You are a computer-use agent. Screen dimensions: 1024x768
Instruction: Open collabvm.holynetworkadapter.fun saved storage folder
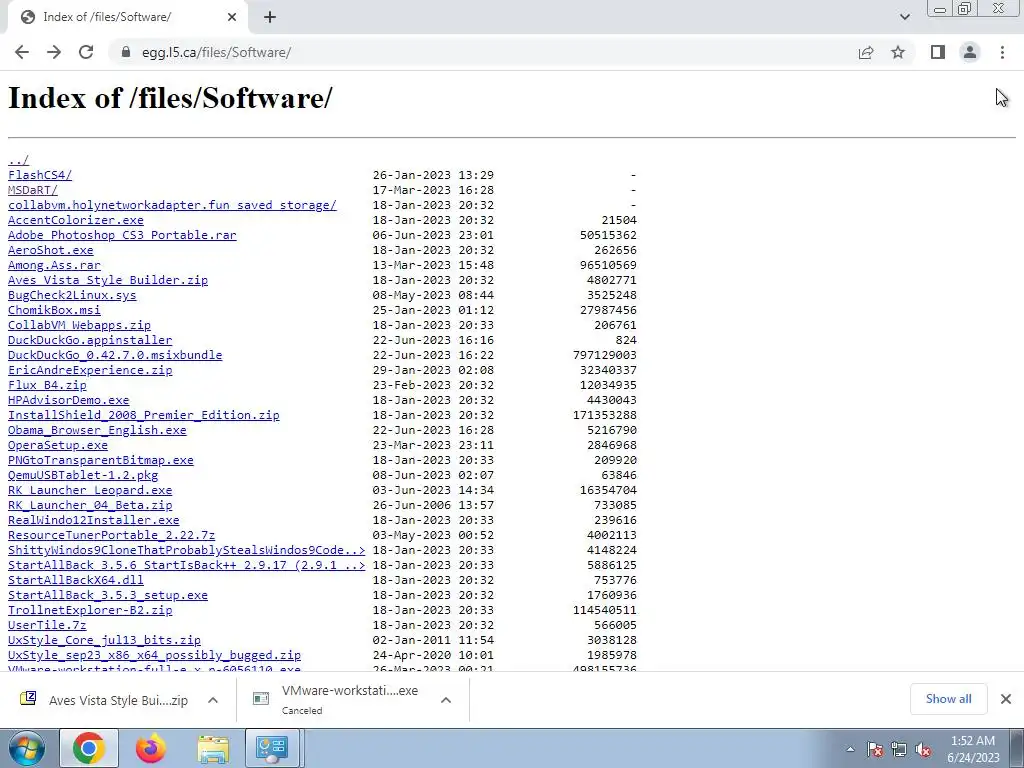[x=172, y=205]
